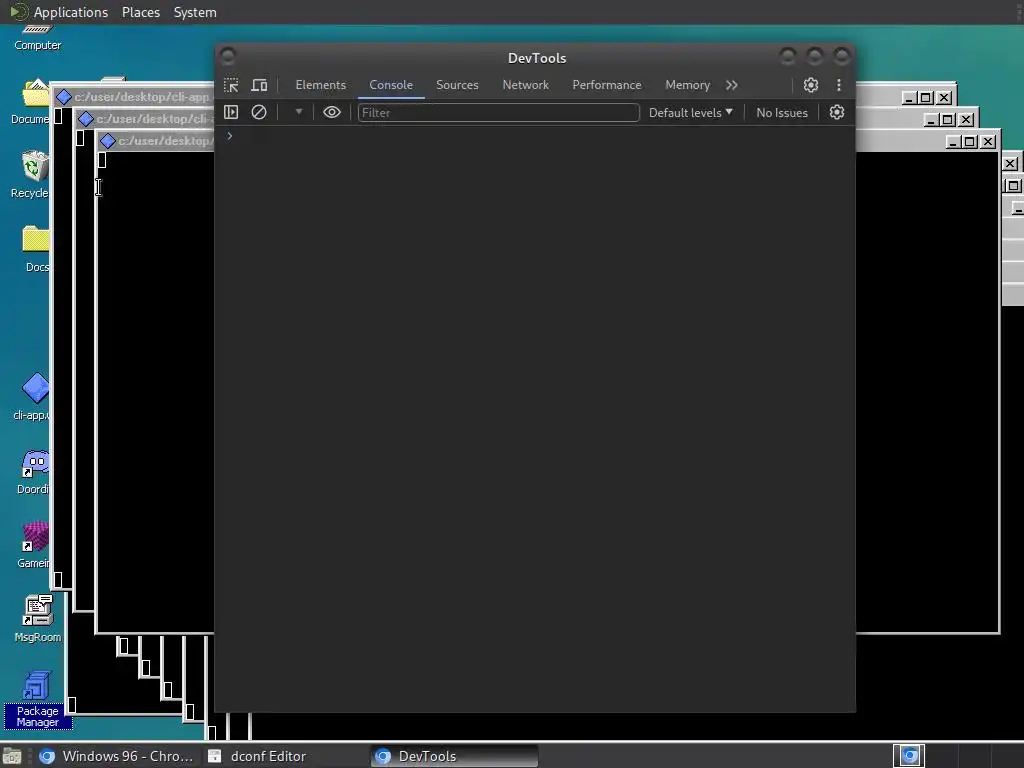The image size is (1024, 768).
Task: Create live expression with eye icon
Action: pyautogui.click(x=332, y=112)
